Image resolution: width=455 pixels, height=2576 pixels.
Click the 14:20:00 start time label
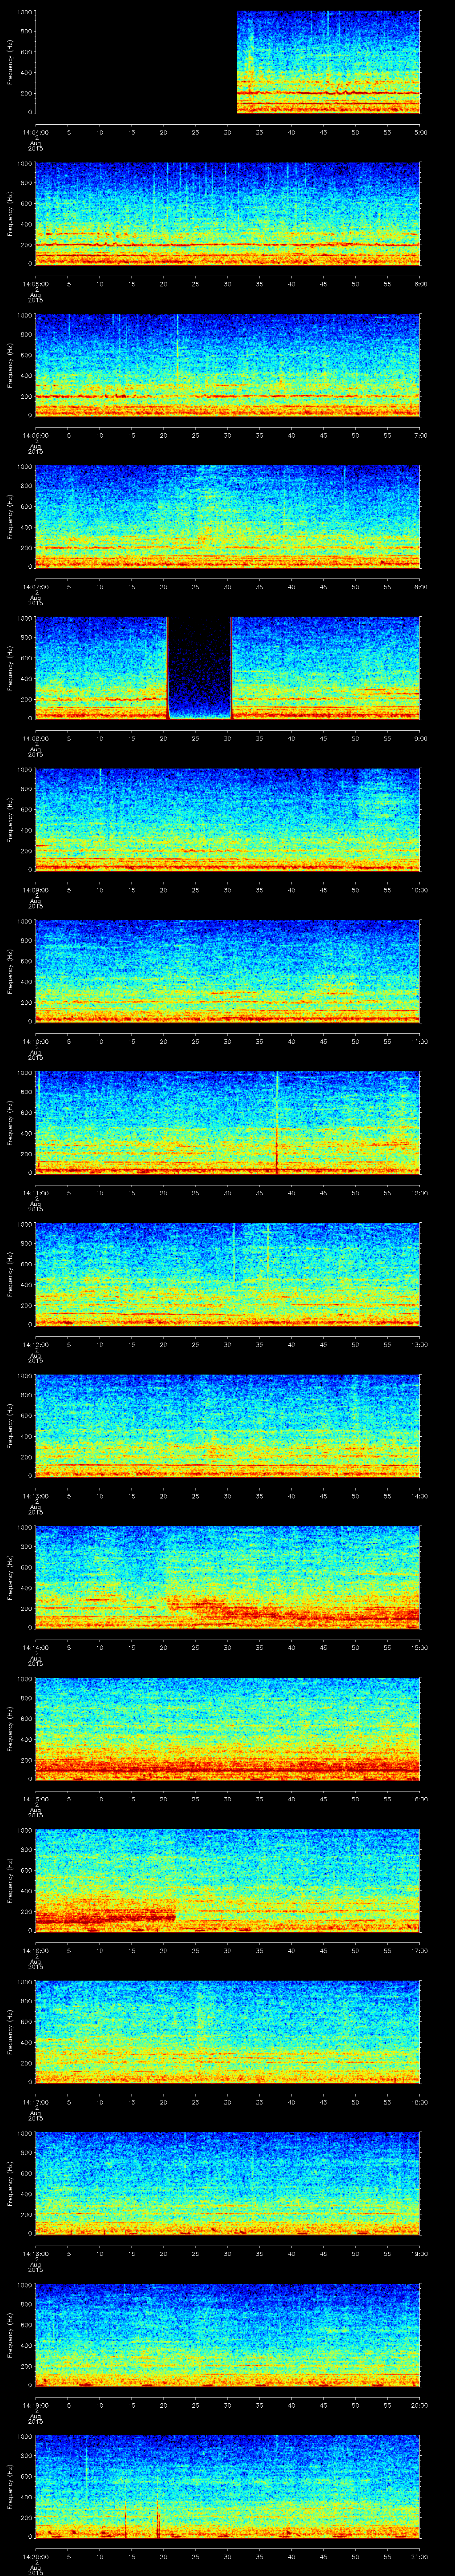35,2556
